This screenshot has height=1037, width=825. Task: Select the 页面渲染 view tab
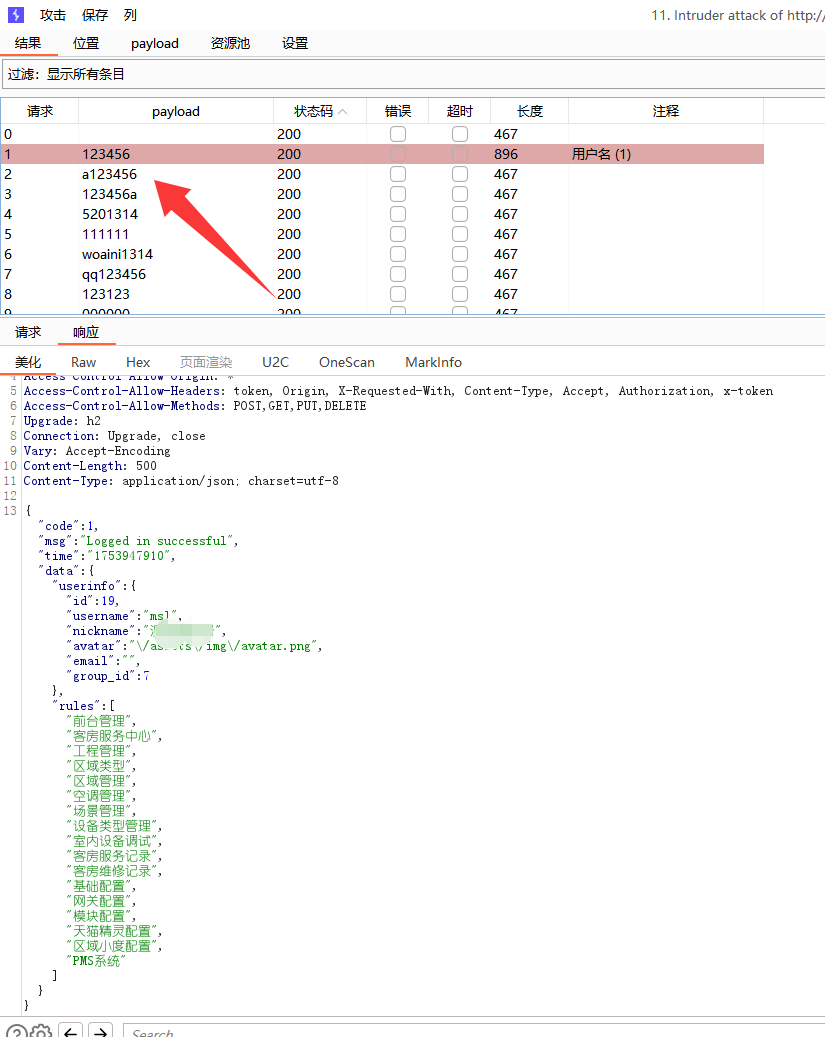click(206, 362)
